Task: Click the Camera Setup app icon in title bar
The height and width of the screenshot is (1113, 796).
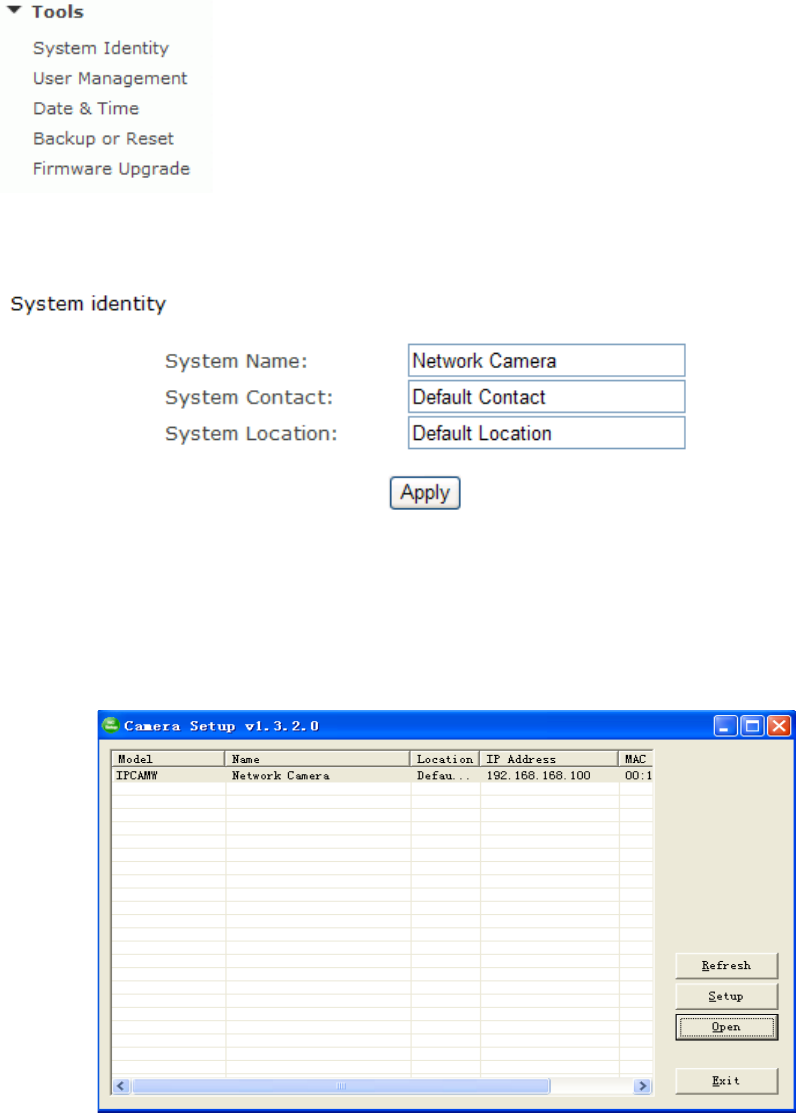Action: (x=111, y=725)
